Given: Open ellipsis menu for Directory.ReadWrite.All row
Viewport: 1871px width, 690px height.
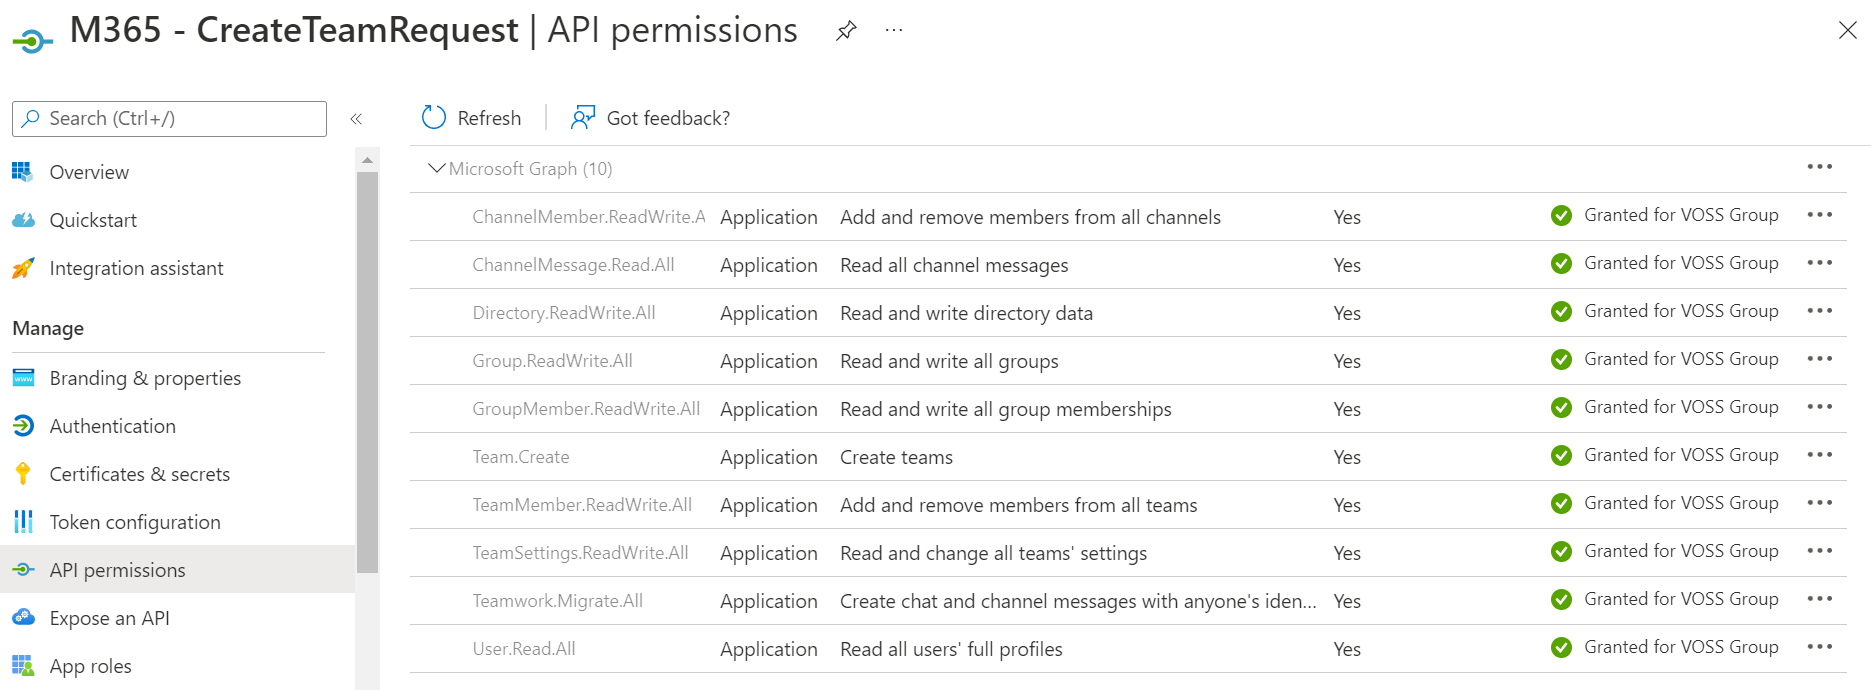Looking at the screenshot, I should (x=1820, y=311).
